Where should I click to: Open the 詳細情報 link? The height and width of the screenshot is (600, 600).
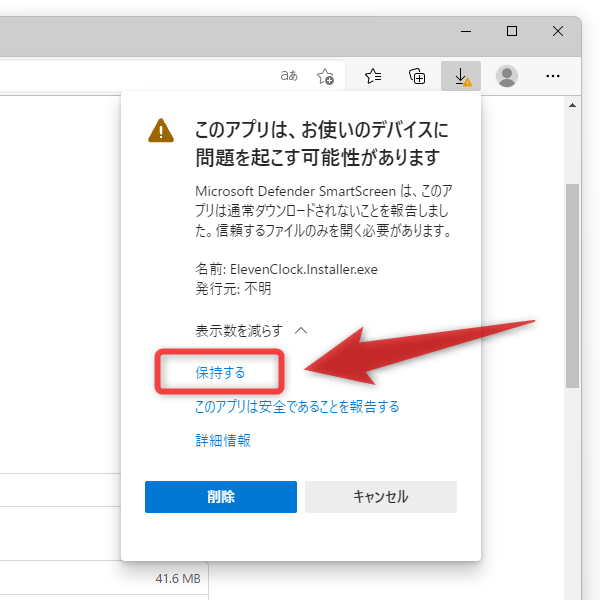223,440
